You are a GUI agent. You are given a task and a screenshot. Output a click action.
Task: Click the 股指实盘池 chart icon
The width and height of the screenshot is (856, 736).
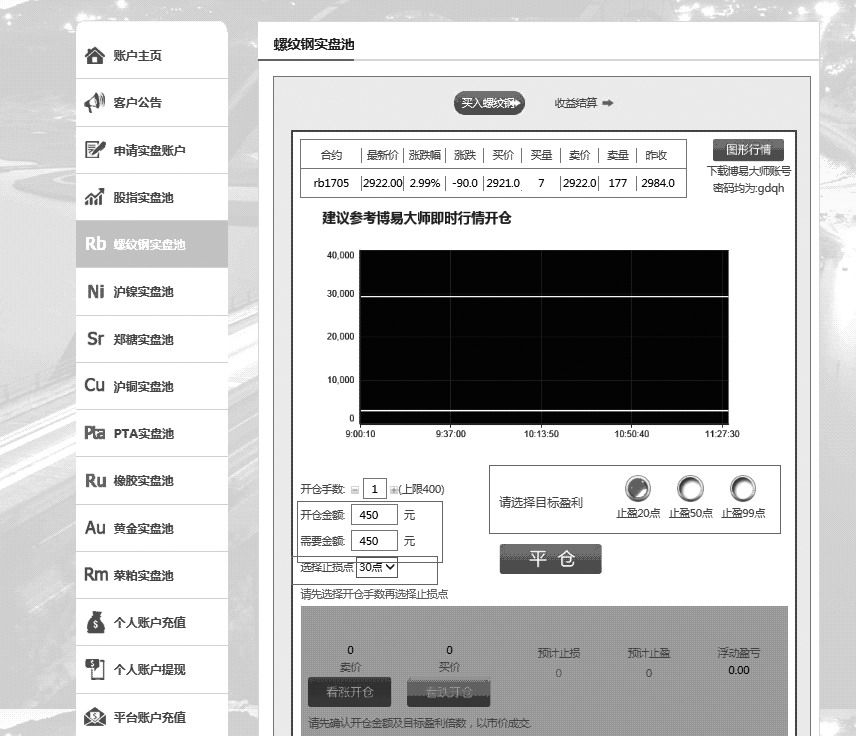click(x=94, y=197)
